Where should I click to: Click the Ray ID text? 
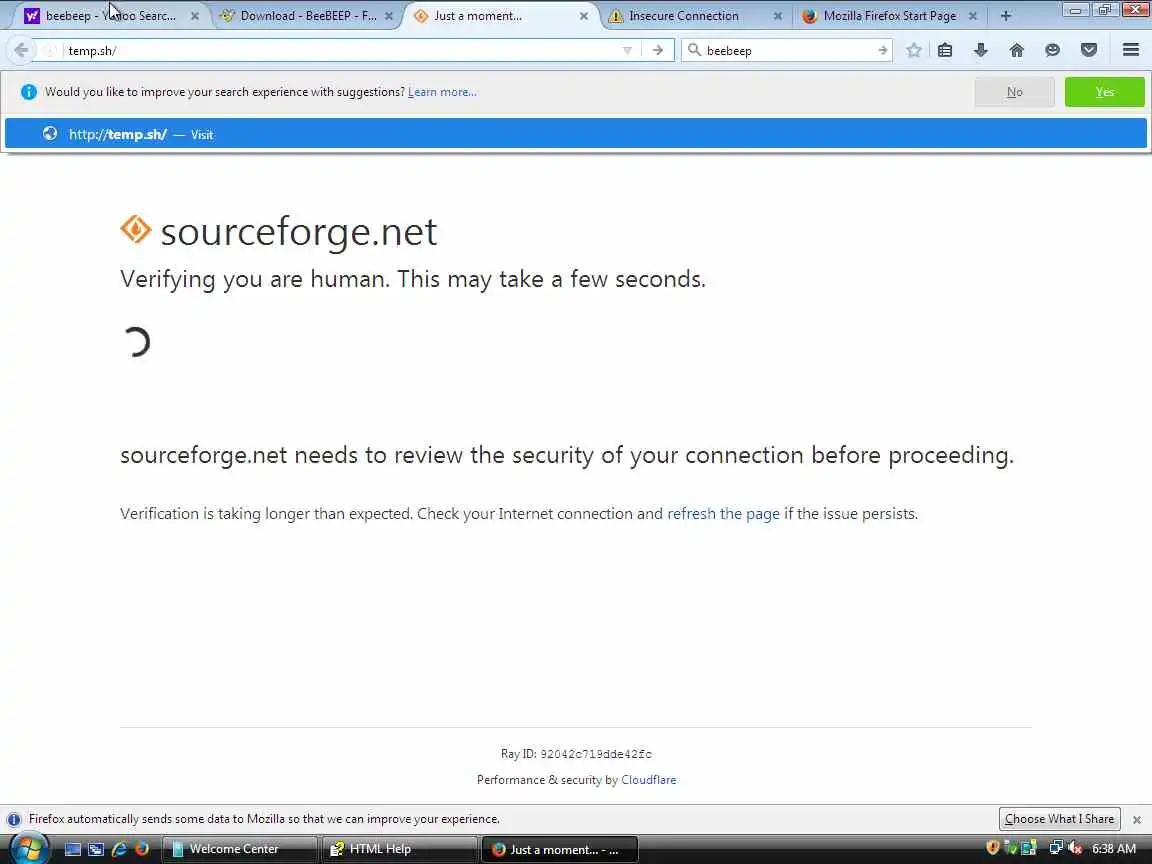tap(576, 754)
